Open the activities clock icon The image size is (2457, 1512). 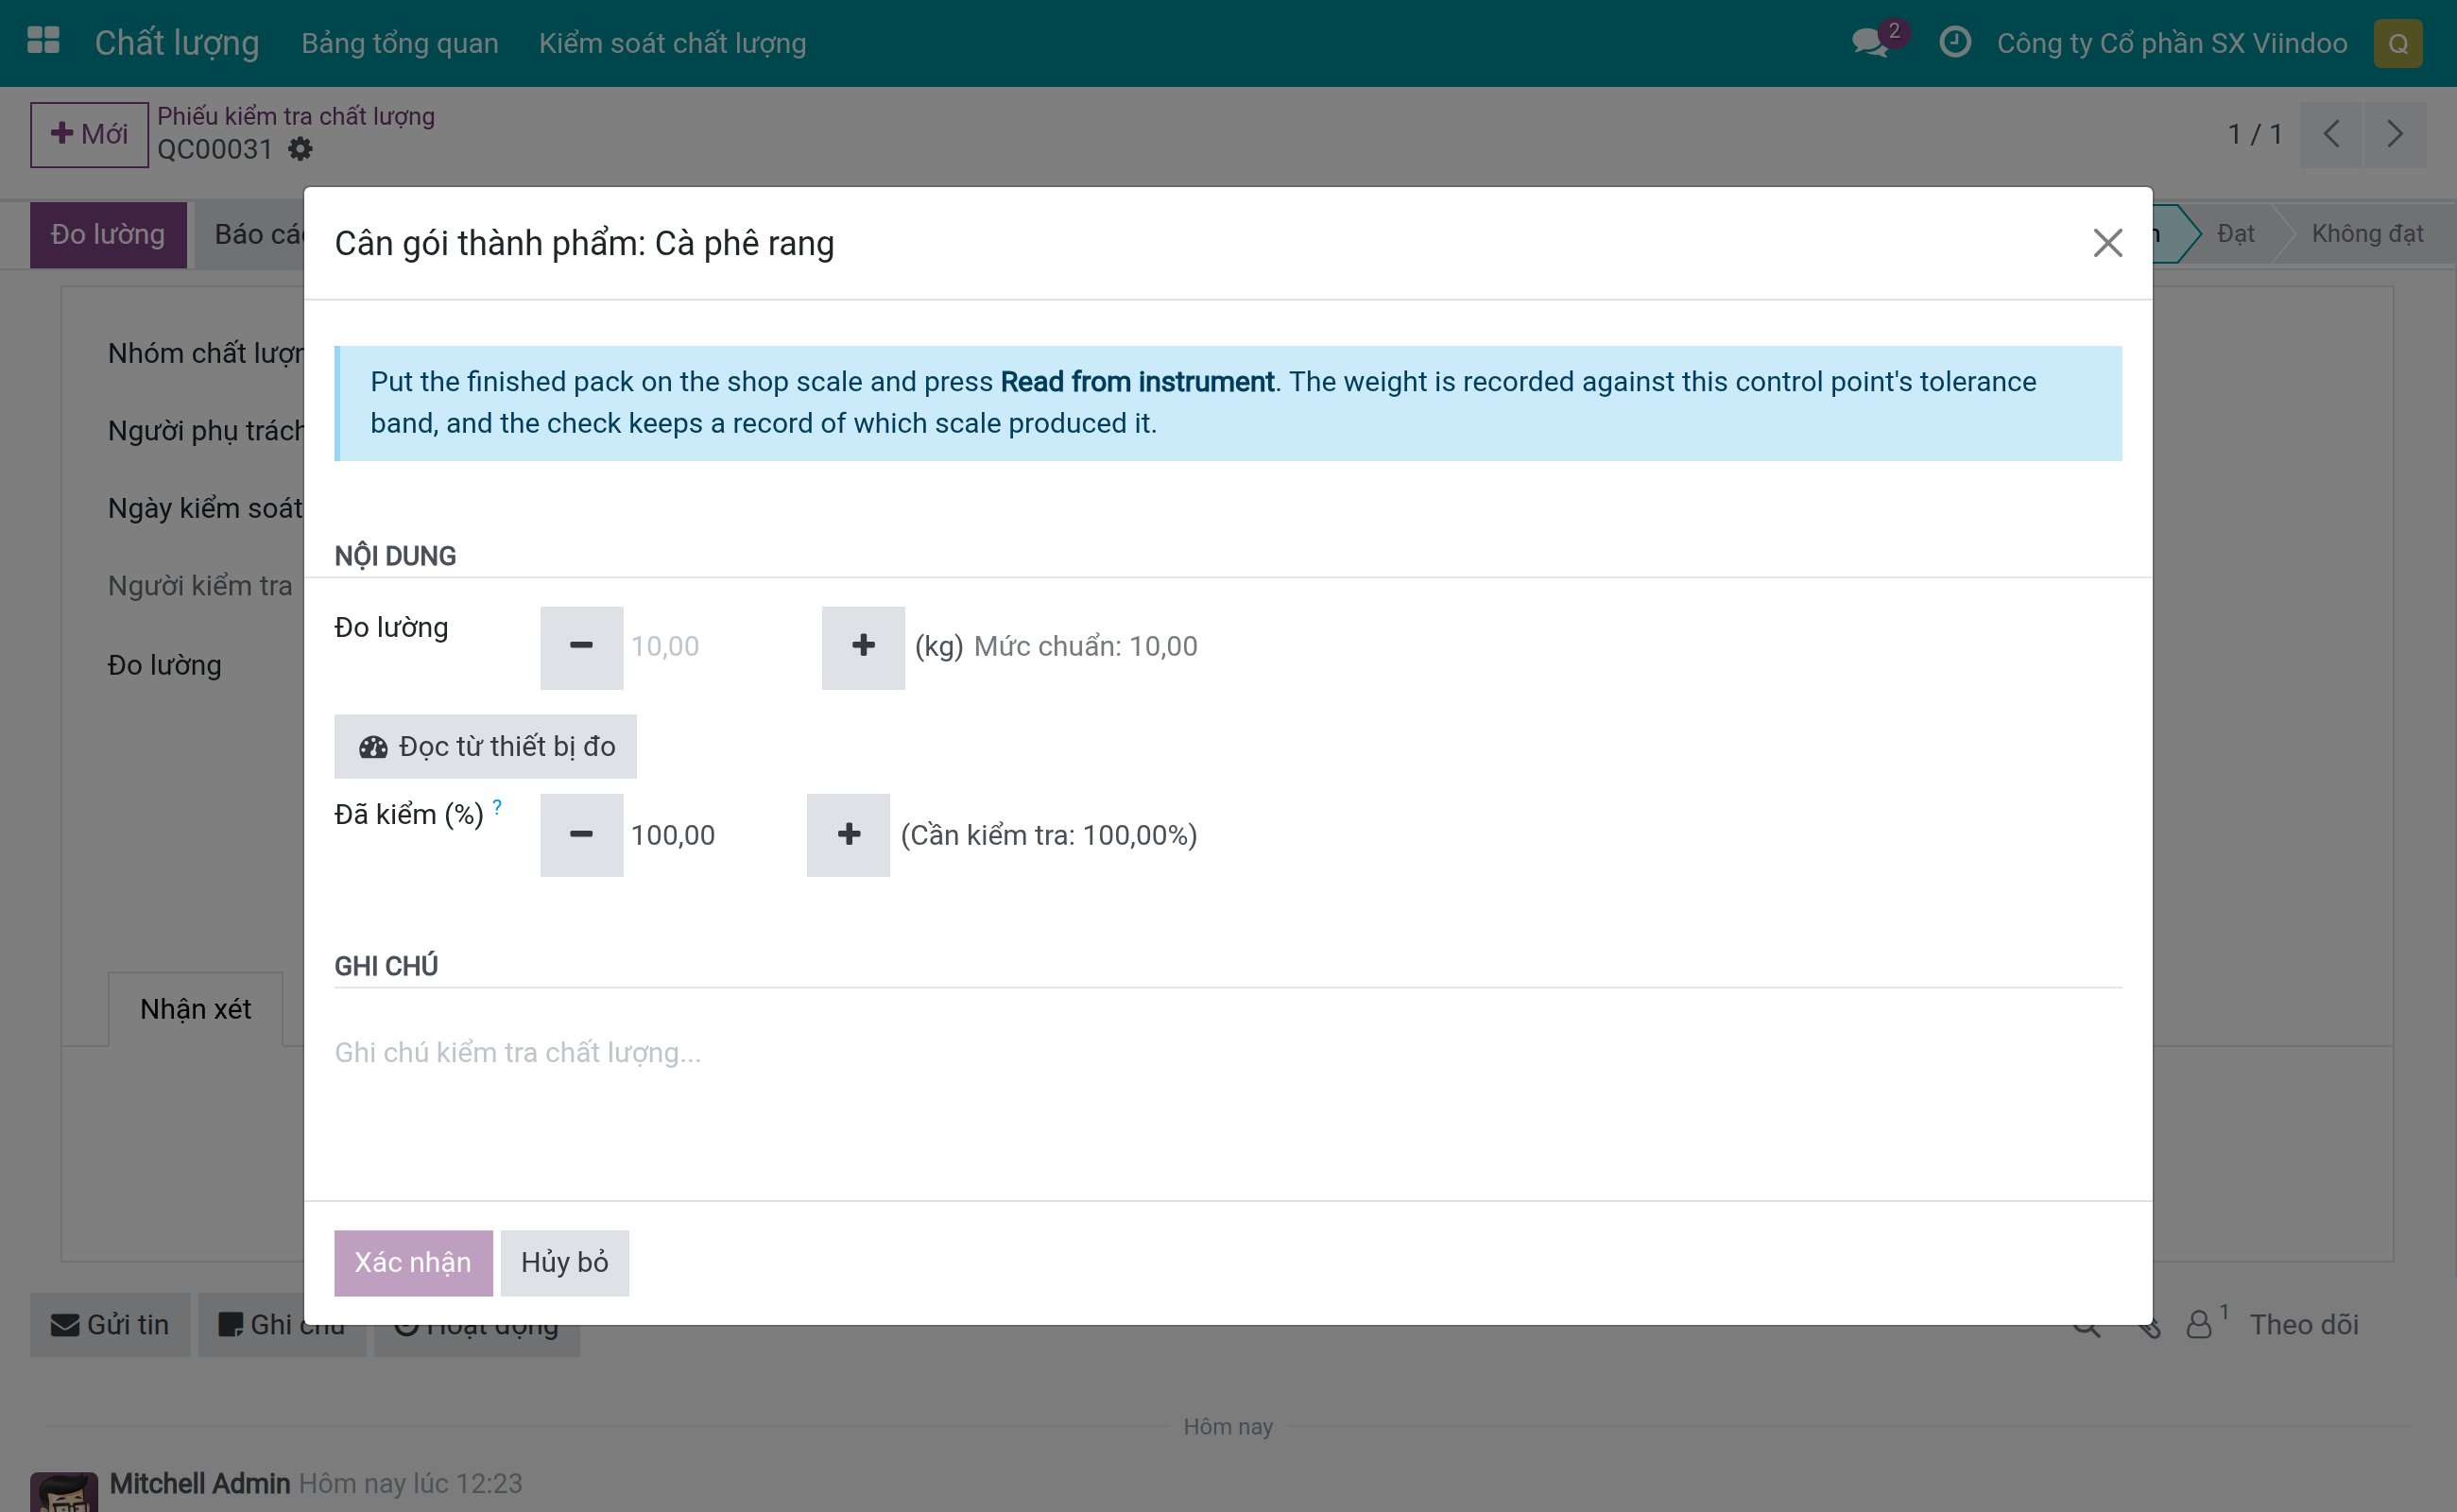click(1954, 42)
